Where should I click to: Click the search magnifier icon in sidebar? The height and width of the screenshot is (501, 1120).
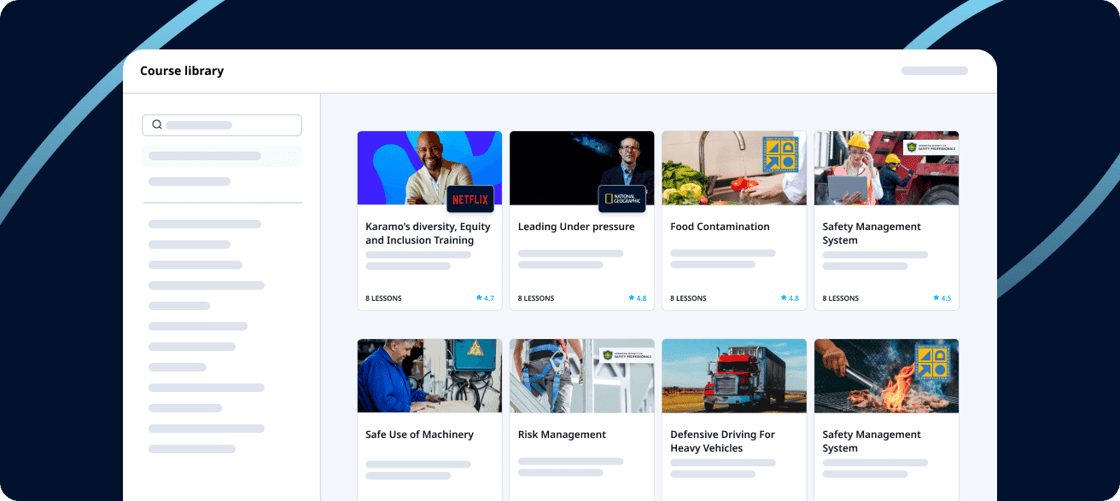[x=157, y=125]
